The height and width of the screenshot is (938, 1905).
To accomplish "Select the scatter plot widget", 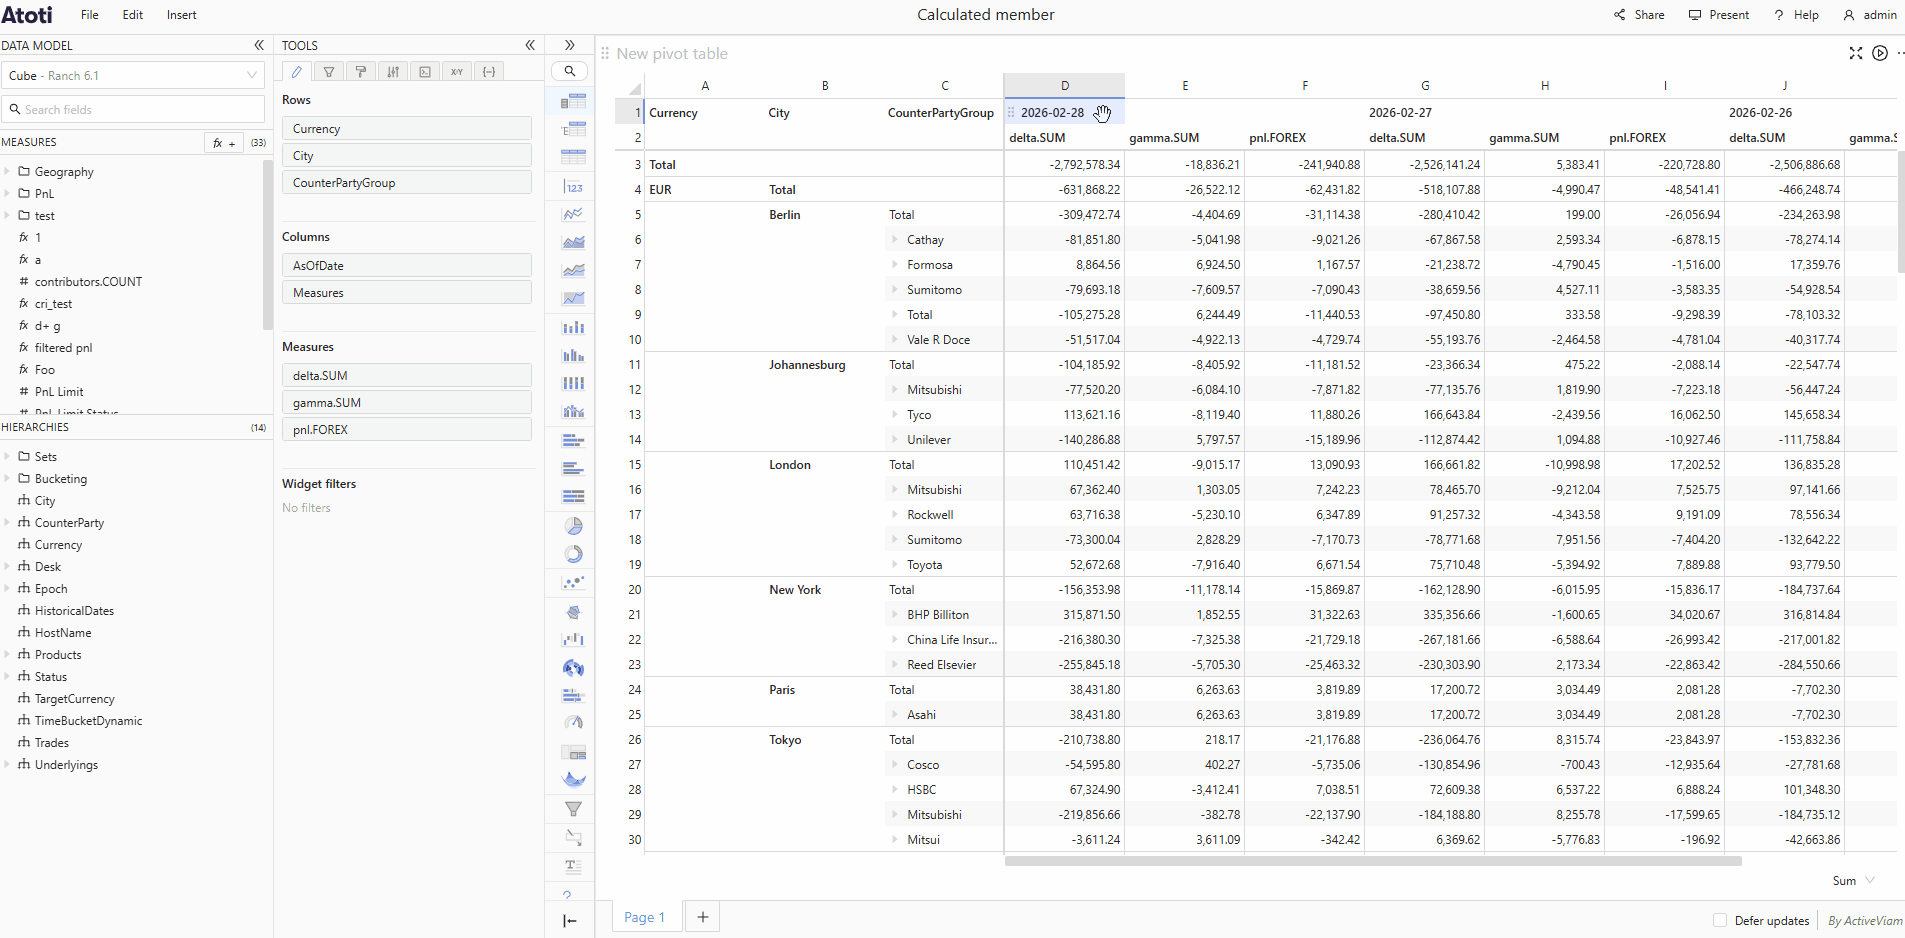I will [573, 582].
